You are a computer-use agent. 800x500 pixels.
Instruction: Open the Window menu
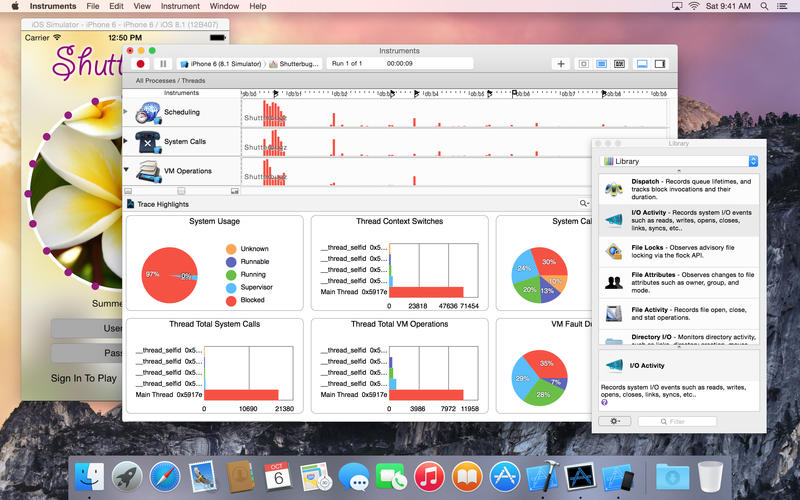pyautogui.click(x=224, y=6)
